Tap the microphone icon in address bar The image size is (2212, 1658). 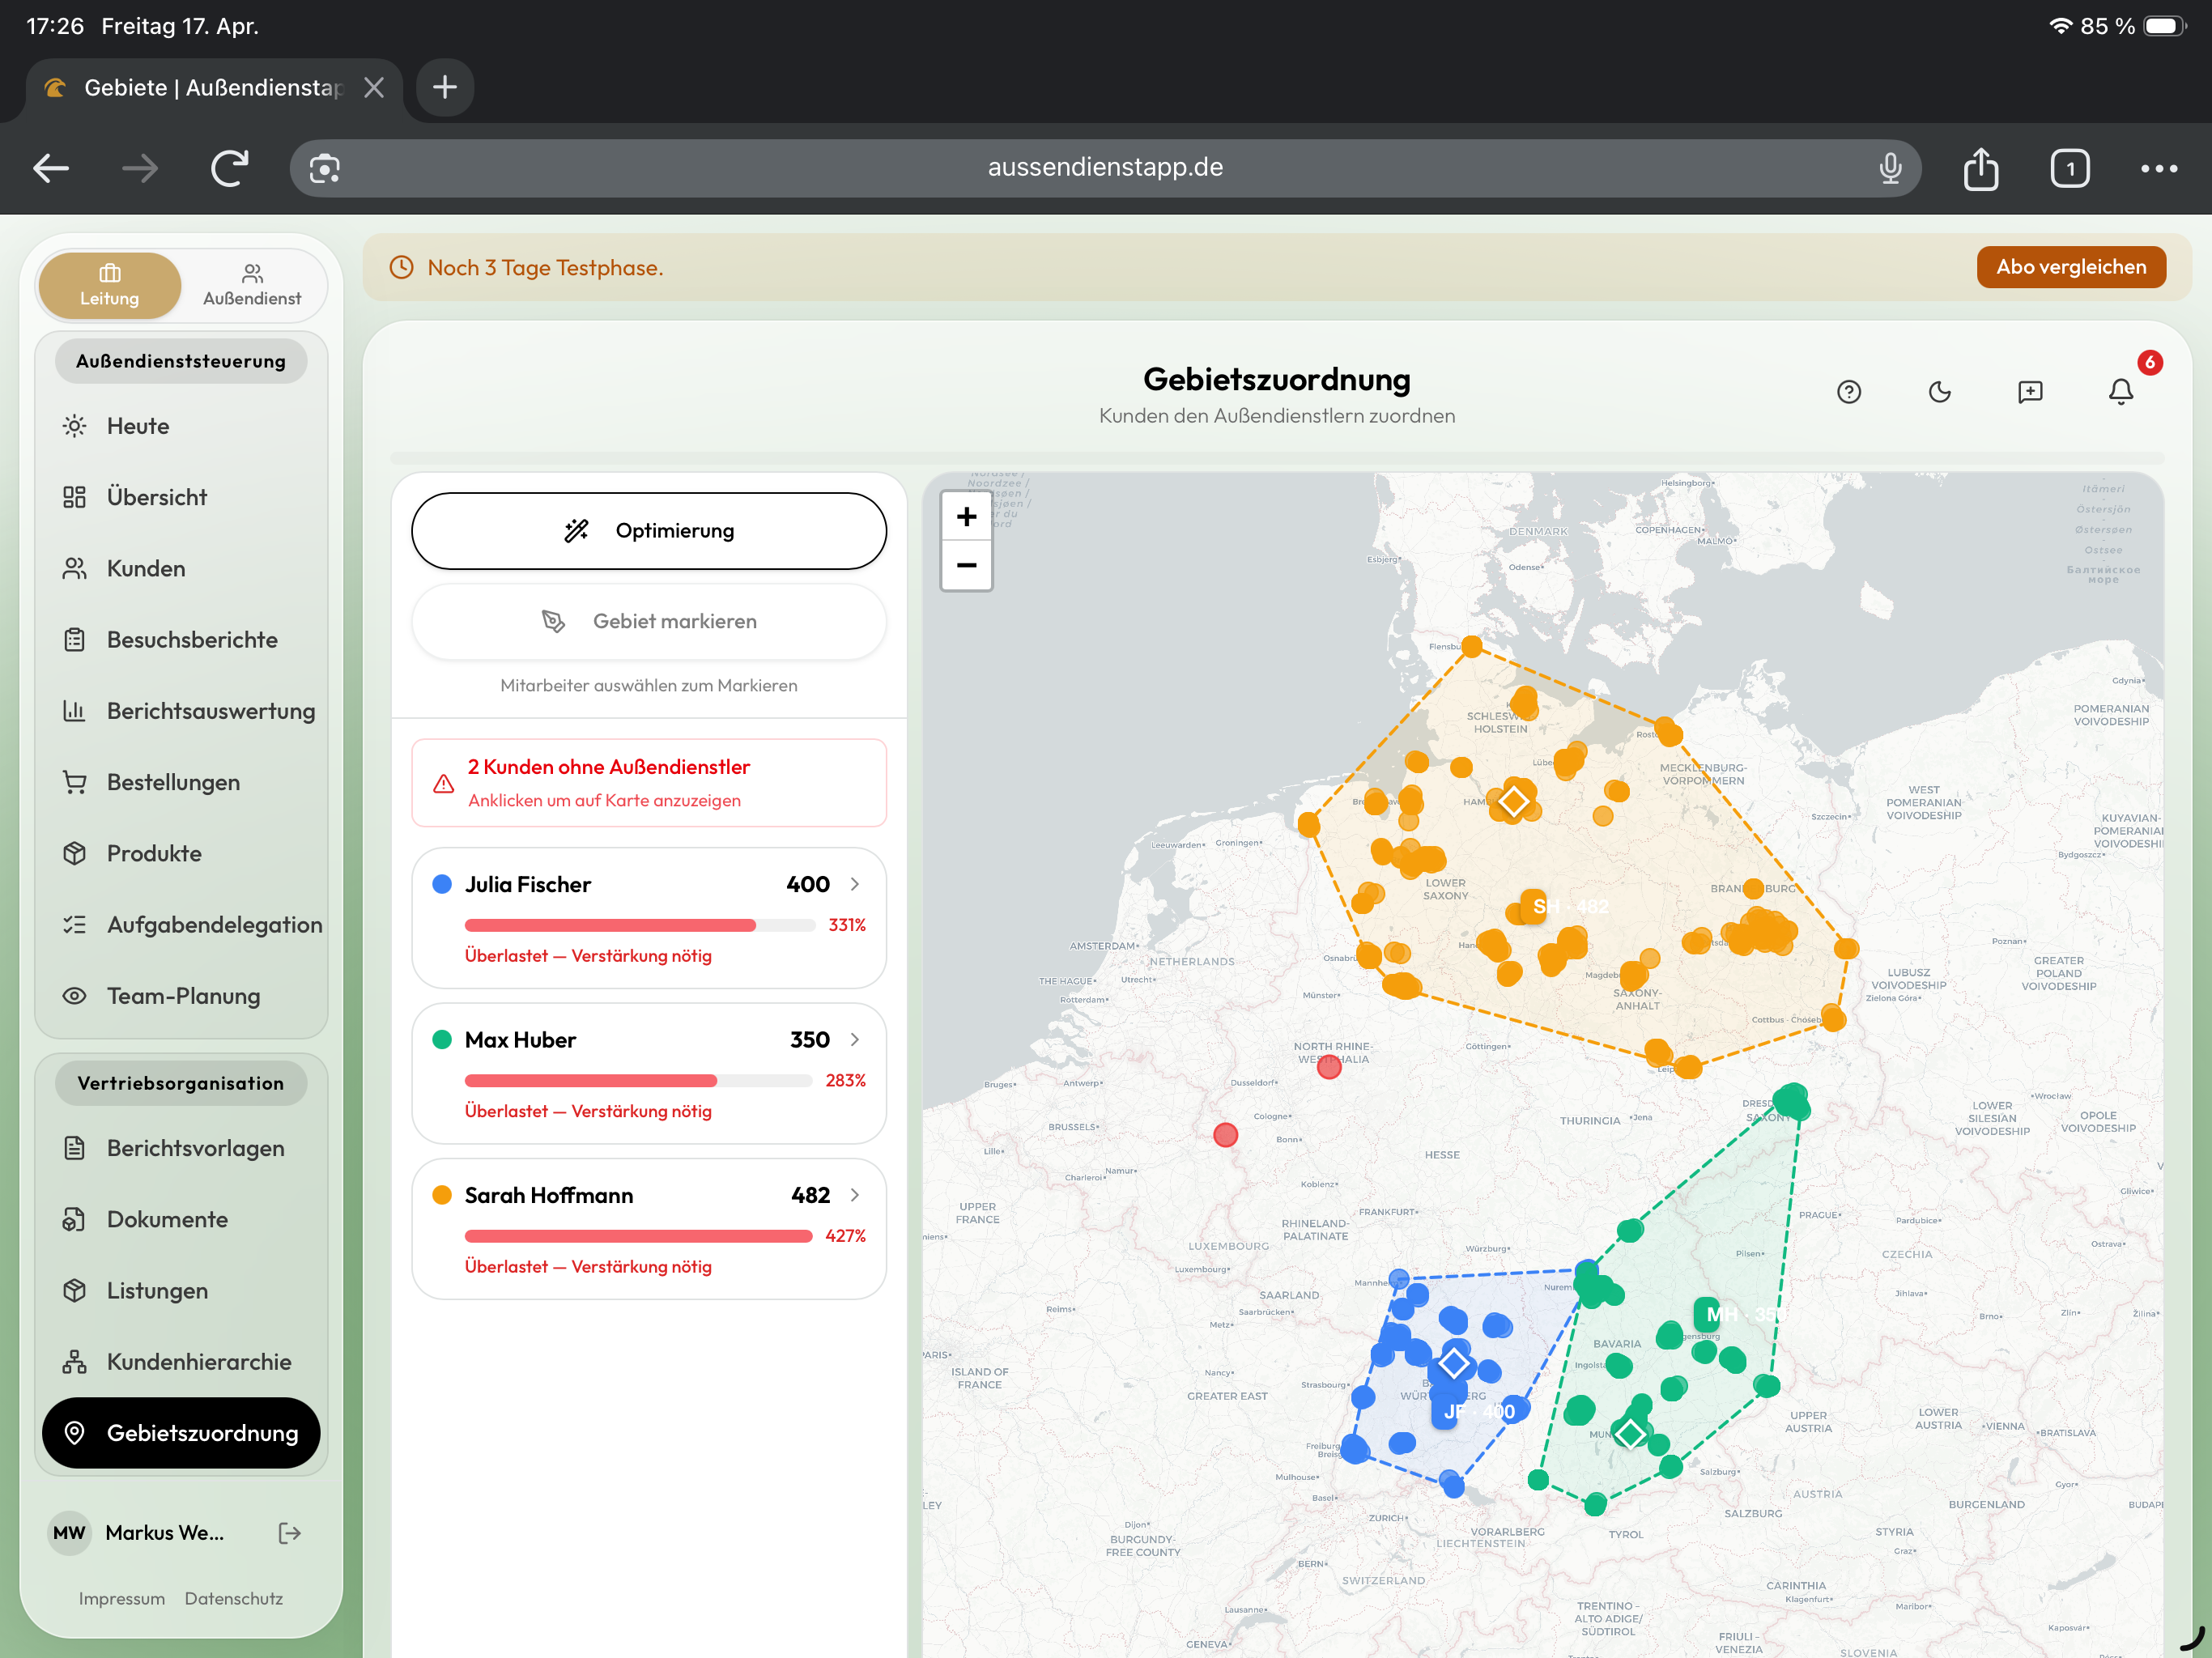1890,168
